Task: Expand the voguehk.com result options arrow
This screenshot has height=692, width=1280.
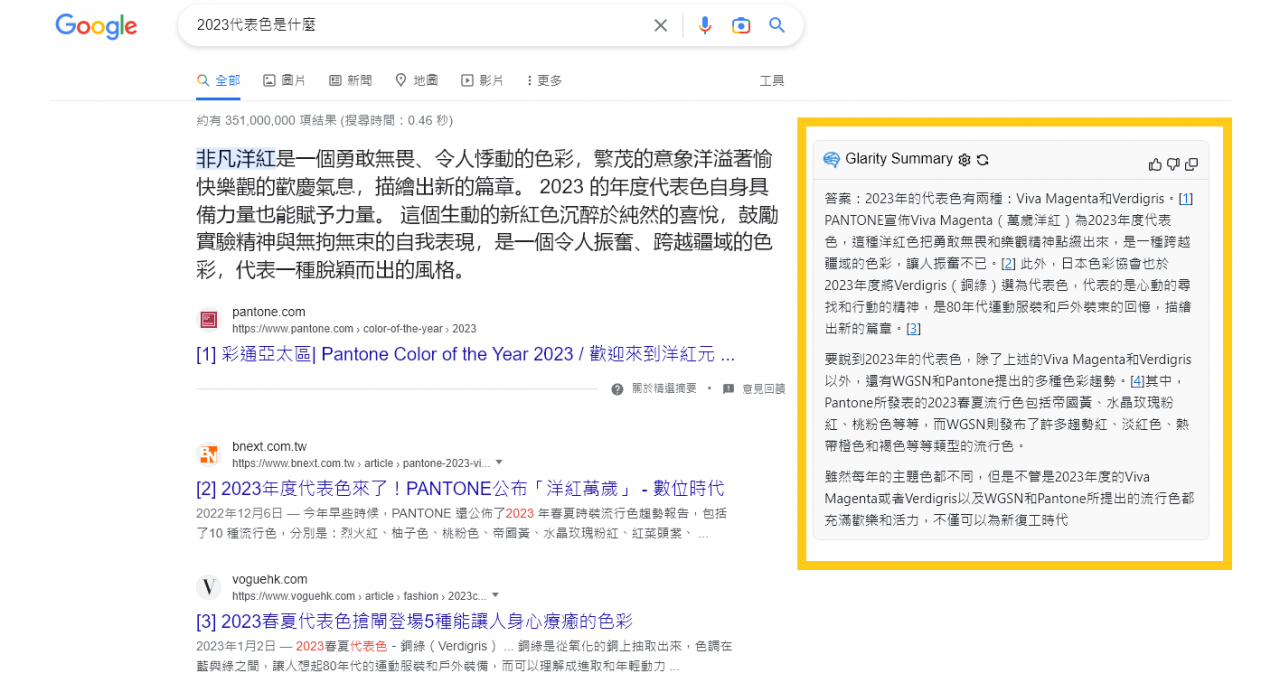Action: (x=495, y=596)
